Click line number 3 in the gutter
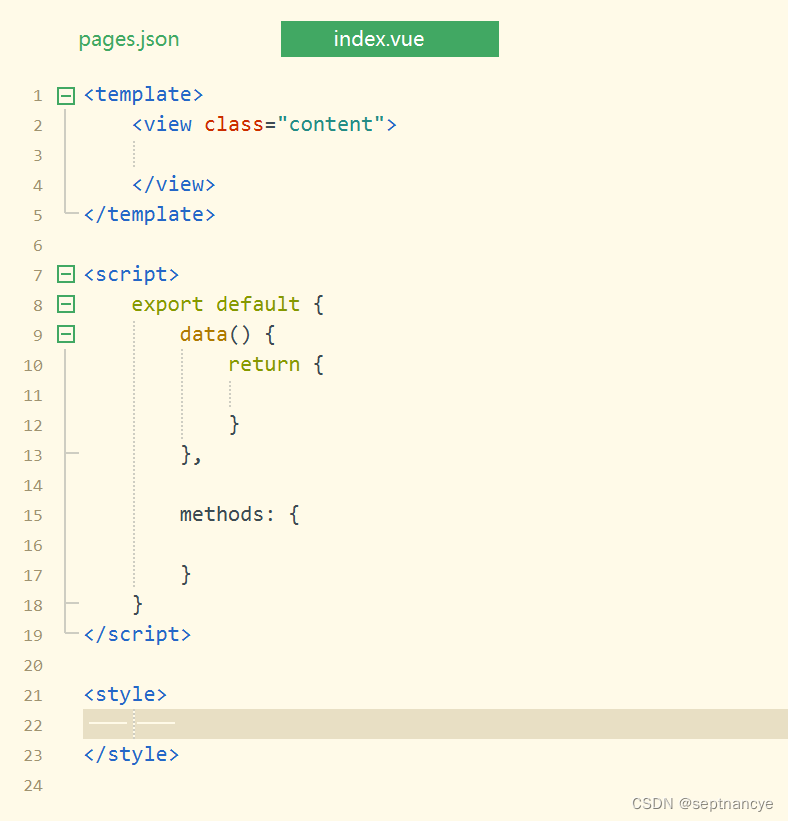 (x=38, y=156)
